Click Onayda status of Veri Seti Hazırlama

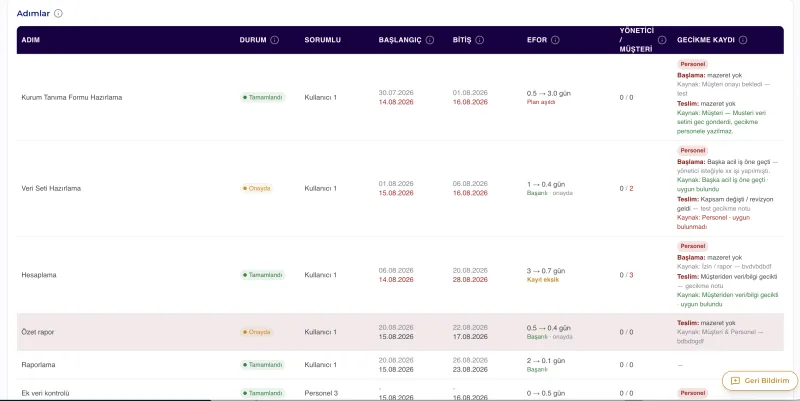256,188
